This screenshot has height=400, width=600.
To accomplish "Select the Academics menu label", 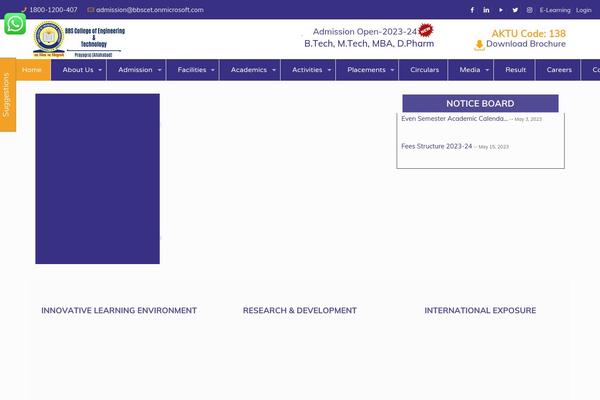I will 249,70.
